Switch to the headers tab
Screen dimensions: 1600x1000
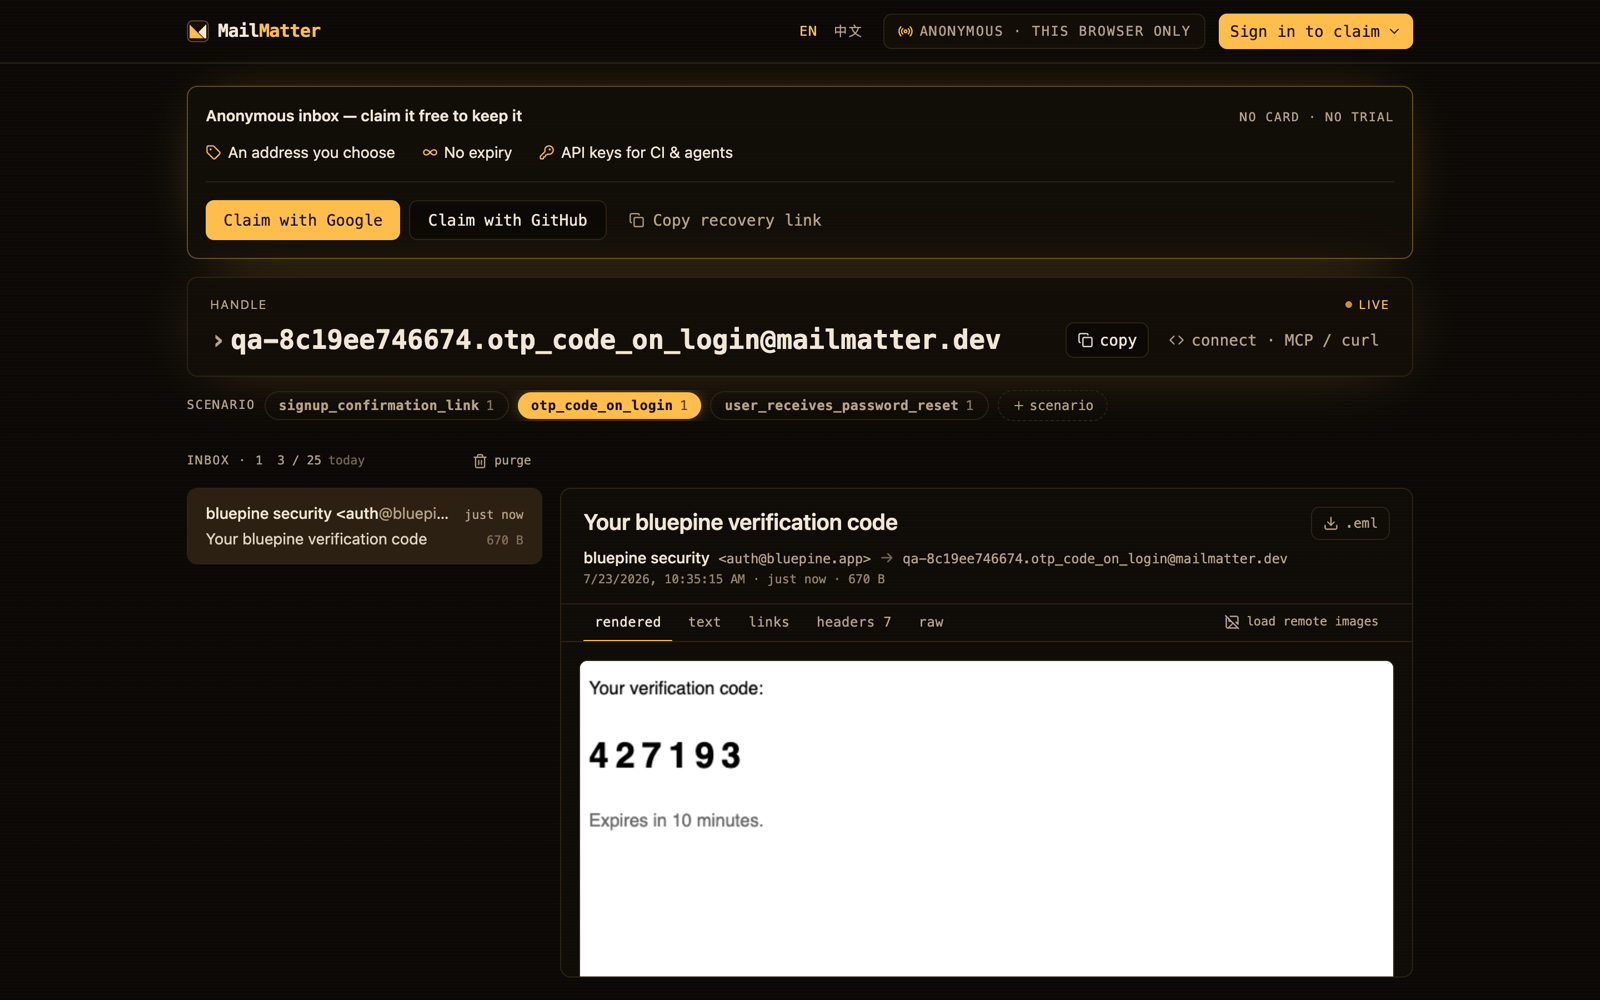pyautogui.click(x=853, y=622)
